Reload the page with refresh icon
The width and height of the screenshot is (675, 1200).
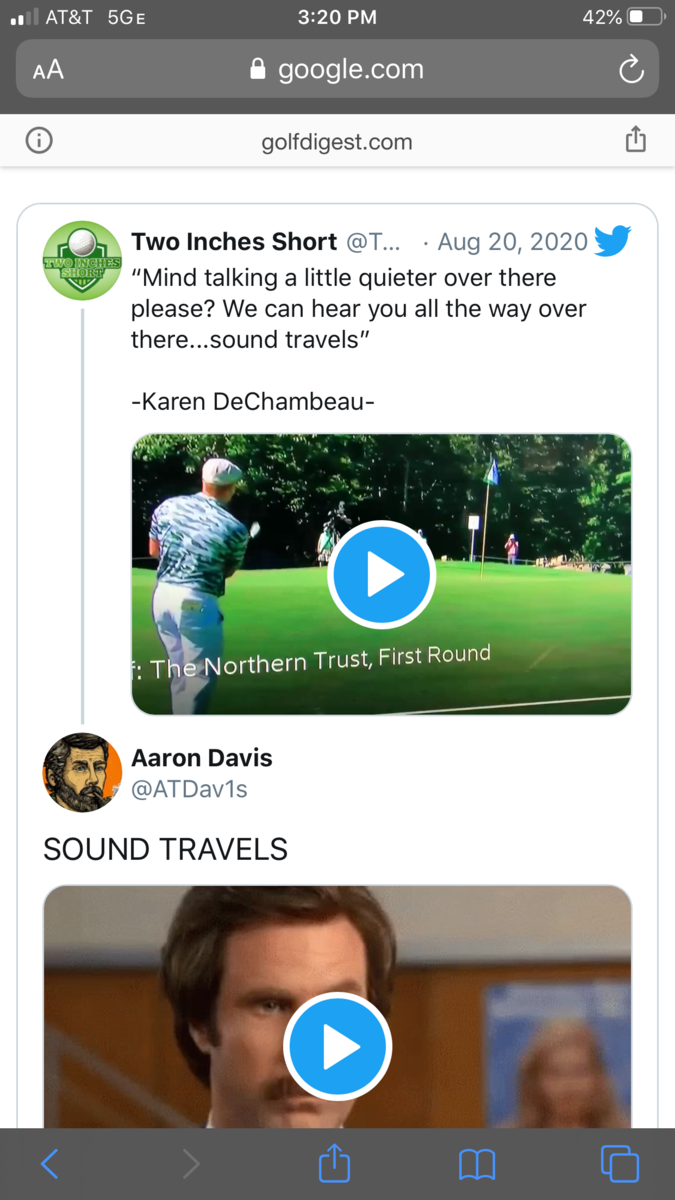click(x=631, y=69)
